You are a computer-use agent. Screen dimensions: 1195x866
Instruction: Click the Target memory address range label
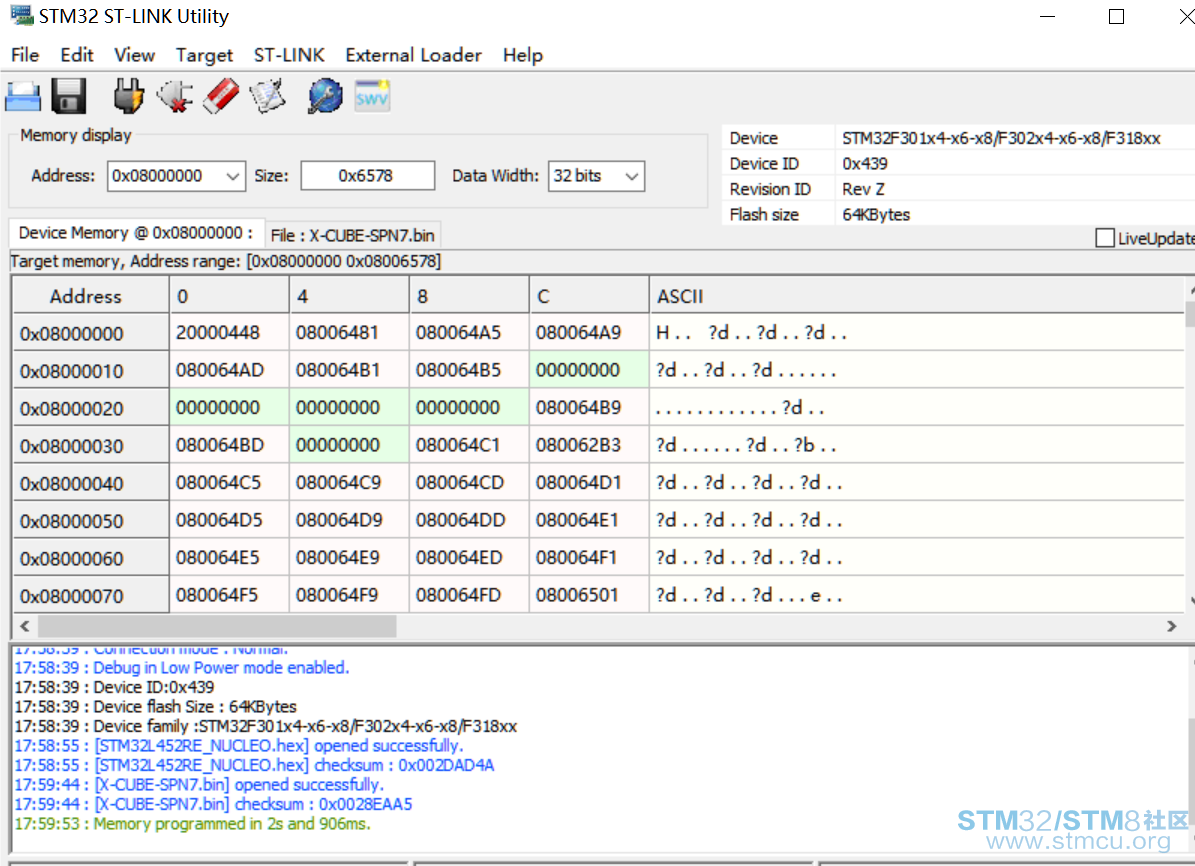(226, 261)
